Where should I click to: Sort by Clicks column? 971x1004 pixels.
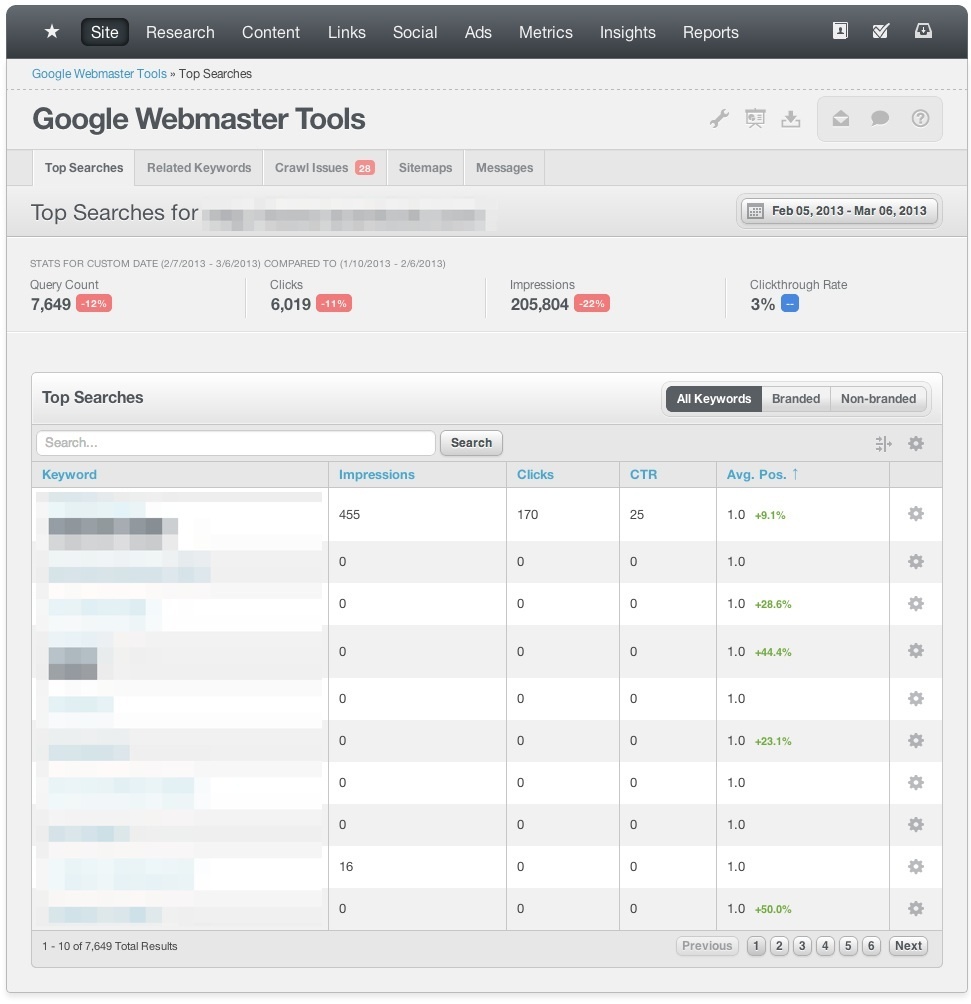point(535,474)
